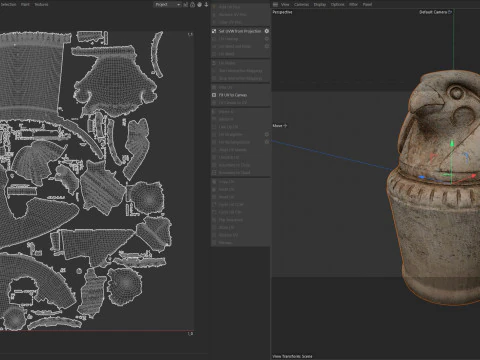Open the Options menu in viewport
This screenshot has width=480, height=360.
tap(337, 4)
